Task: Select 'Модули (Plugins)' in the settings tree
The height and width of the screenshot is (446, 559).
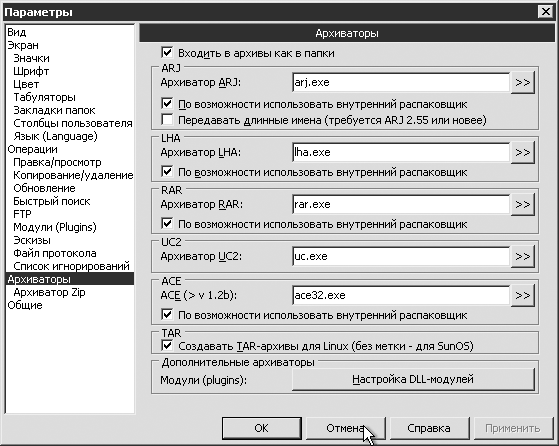Action: pos(55,227)
